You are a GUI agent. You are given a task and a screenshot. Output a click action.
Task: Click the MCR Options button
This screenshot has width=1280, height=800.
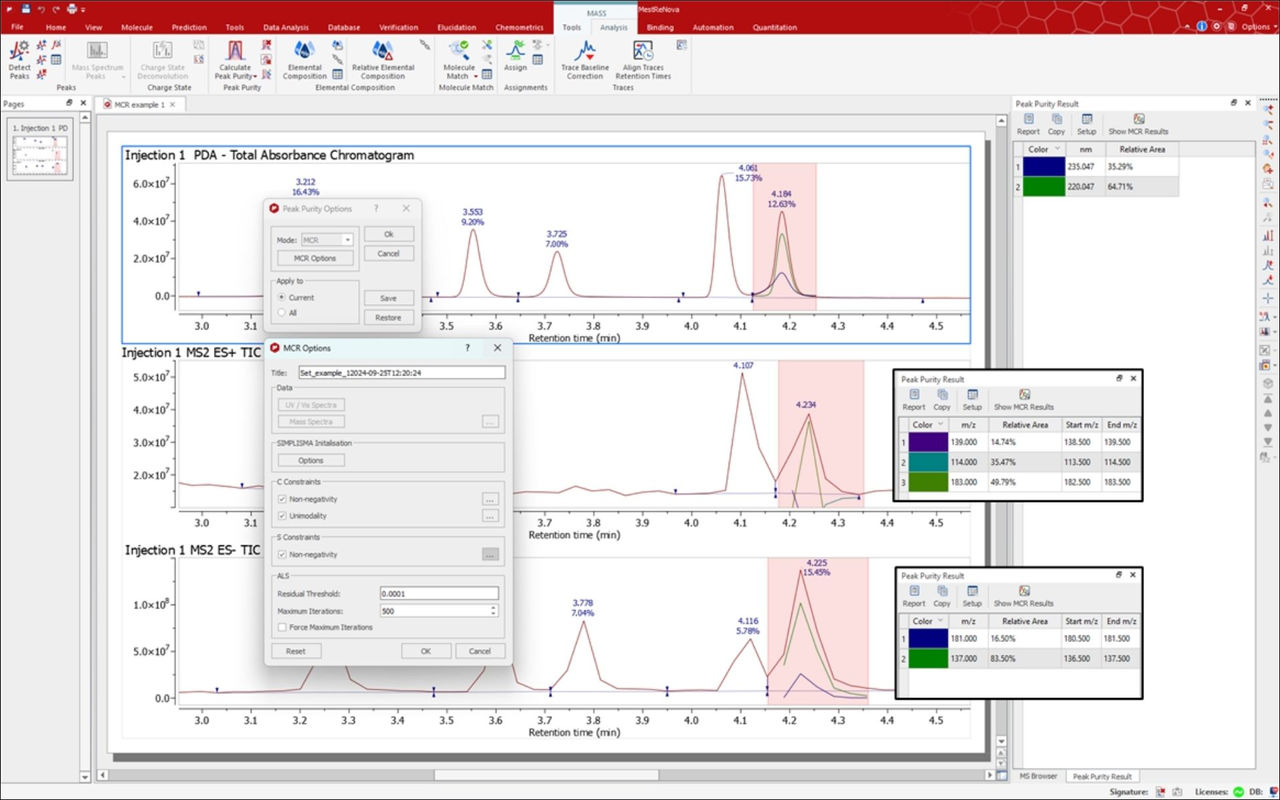pyautogui.click(x=316, y=258)
